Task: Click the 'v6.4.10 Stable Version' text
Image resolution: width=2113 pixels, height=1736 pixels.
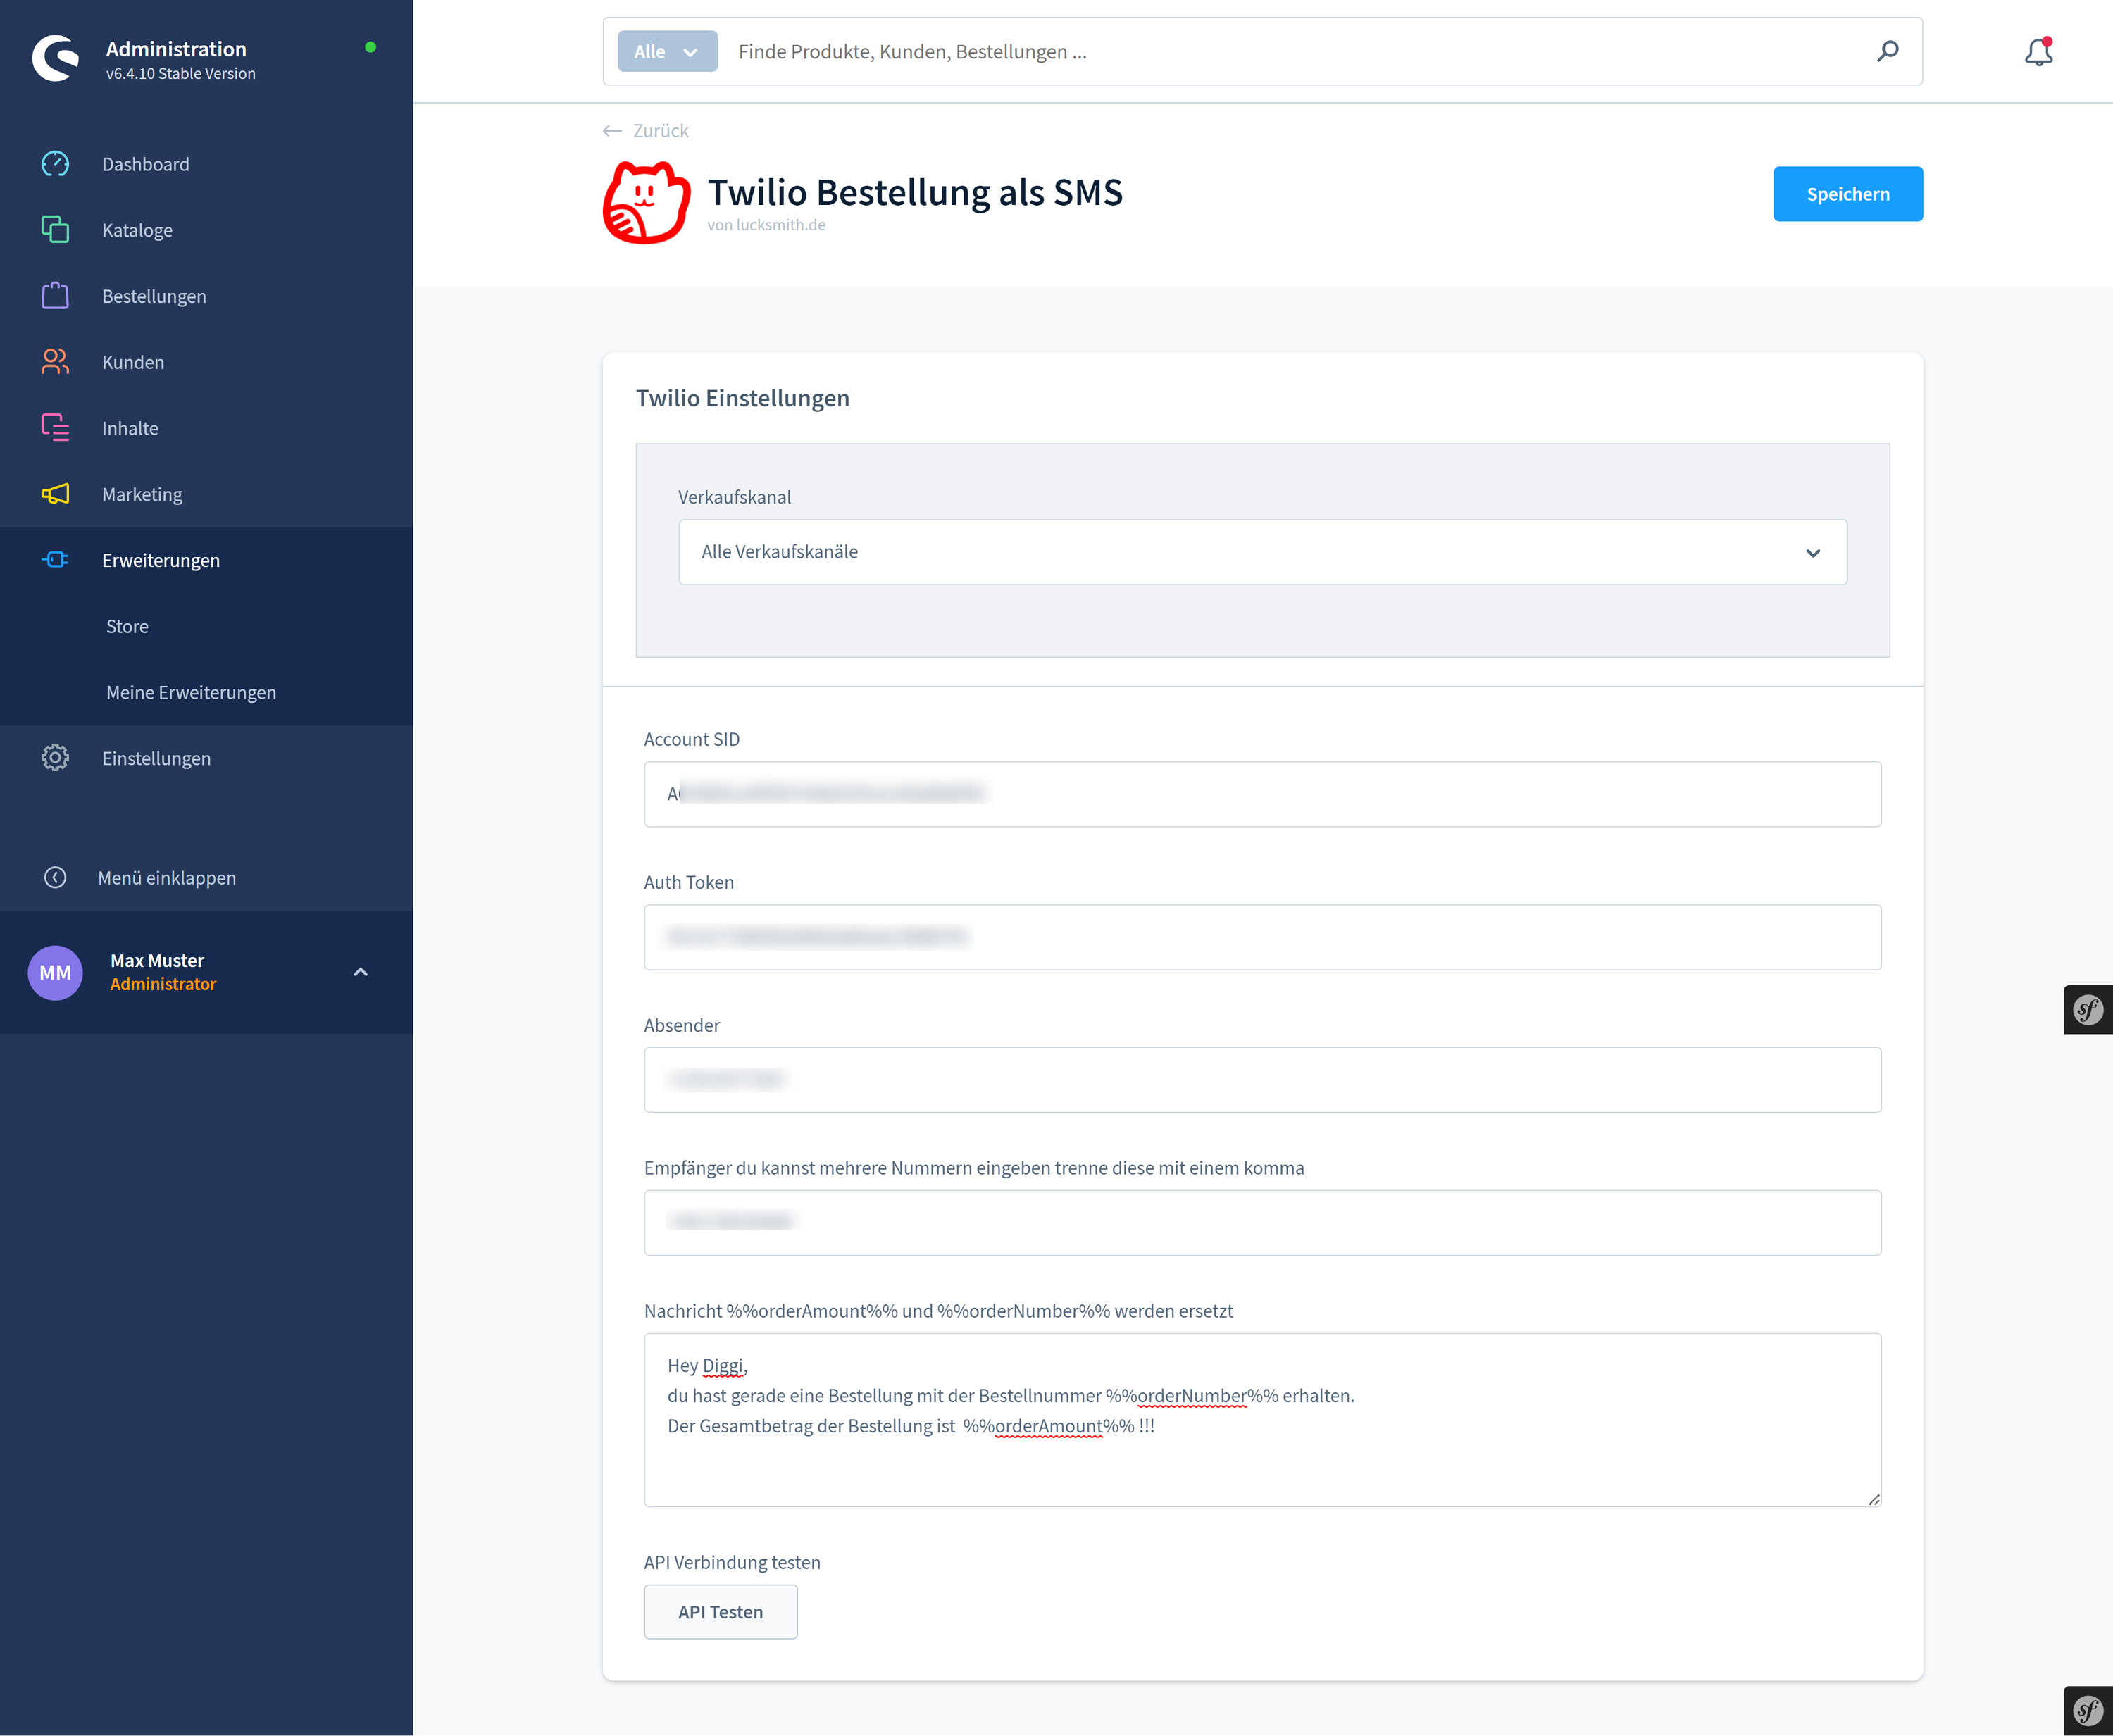Action: [x=181, y=74]
